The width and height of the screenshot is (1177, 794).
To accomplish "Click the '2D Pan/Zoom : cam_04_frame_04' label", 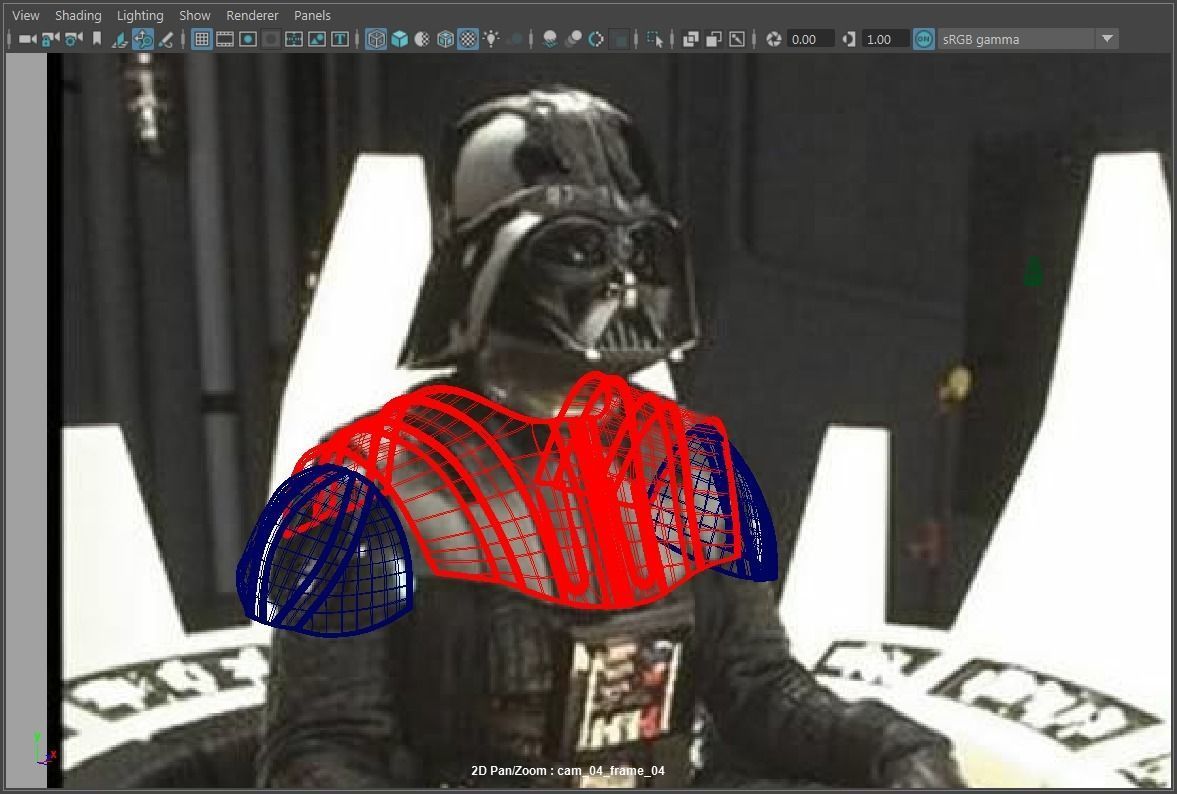I will (x=567, y=771).
